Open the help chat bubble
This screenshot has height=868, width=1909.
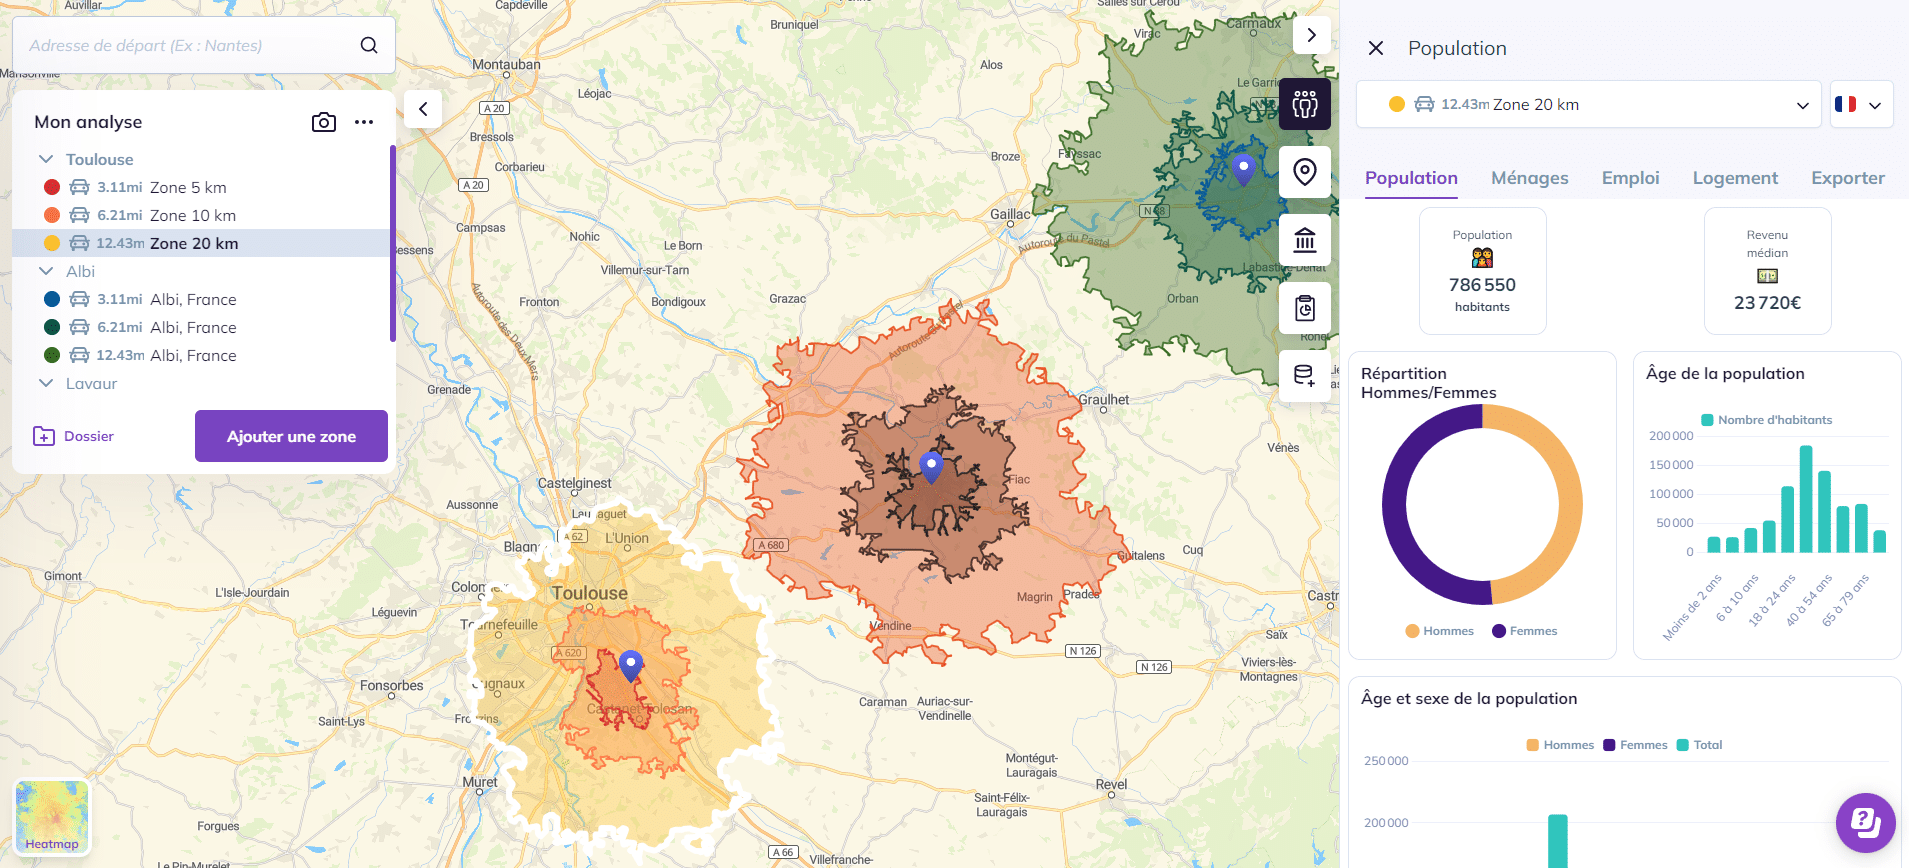click(x=1866, y=823)
